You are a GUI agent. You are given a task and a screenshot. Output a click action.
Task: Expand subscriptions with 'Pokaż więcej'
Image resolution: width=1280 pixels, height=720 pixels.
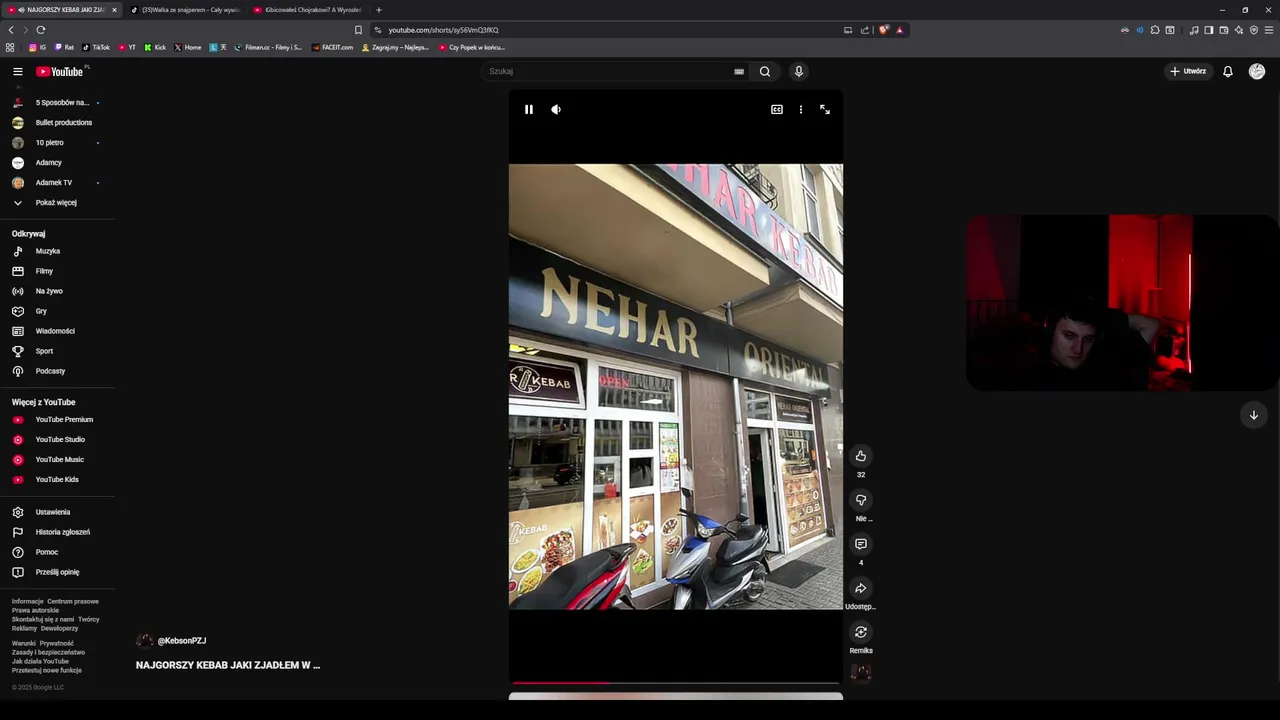57,202
